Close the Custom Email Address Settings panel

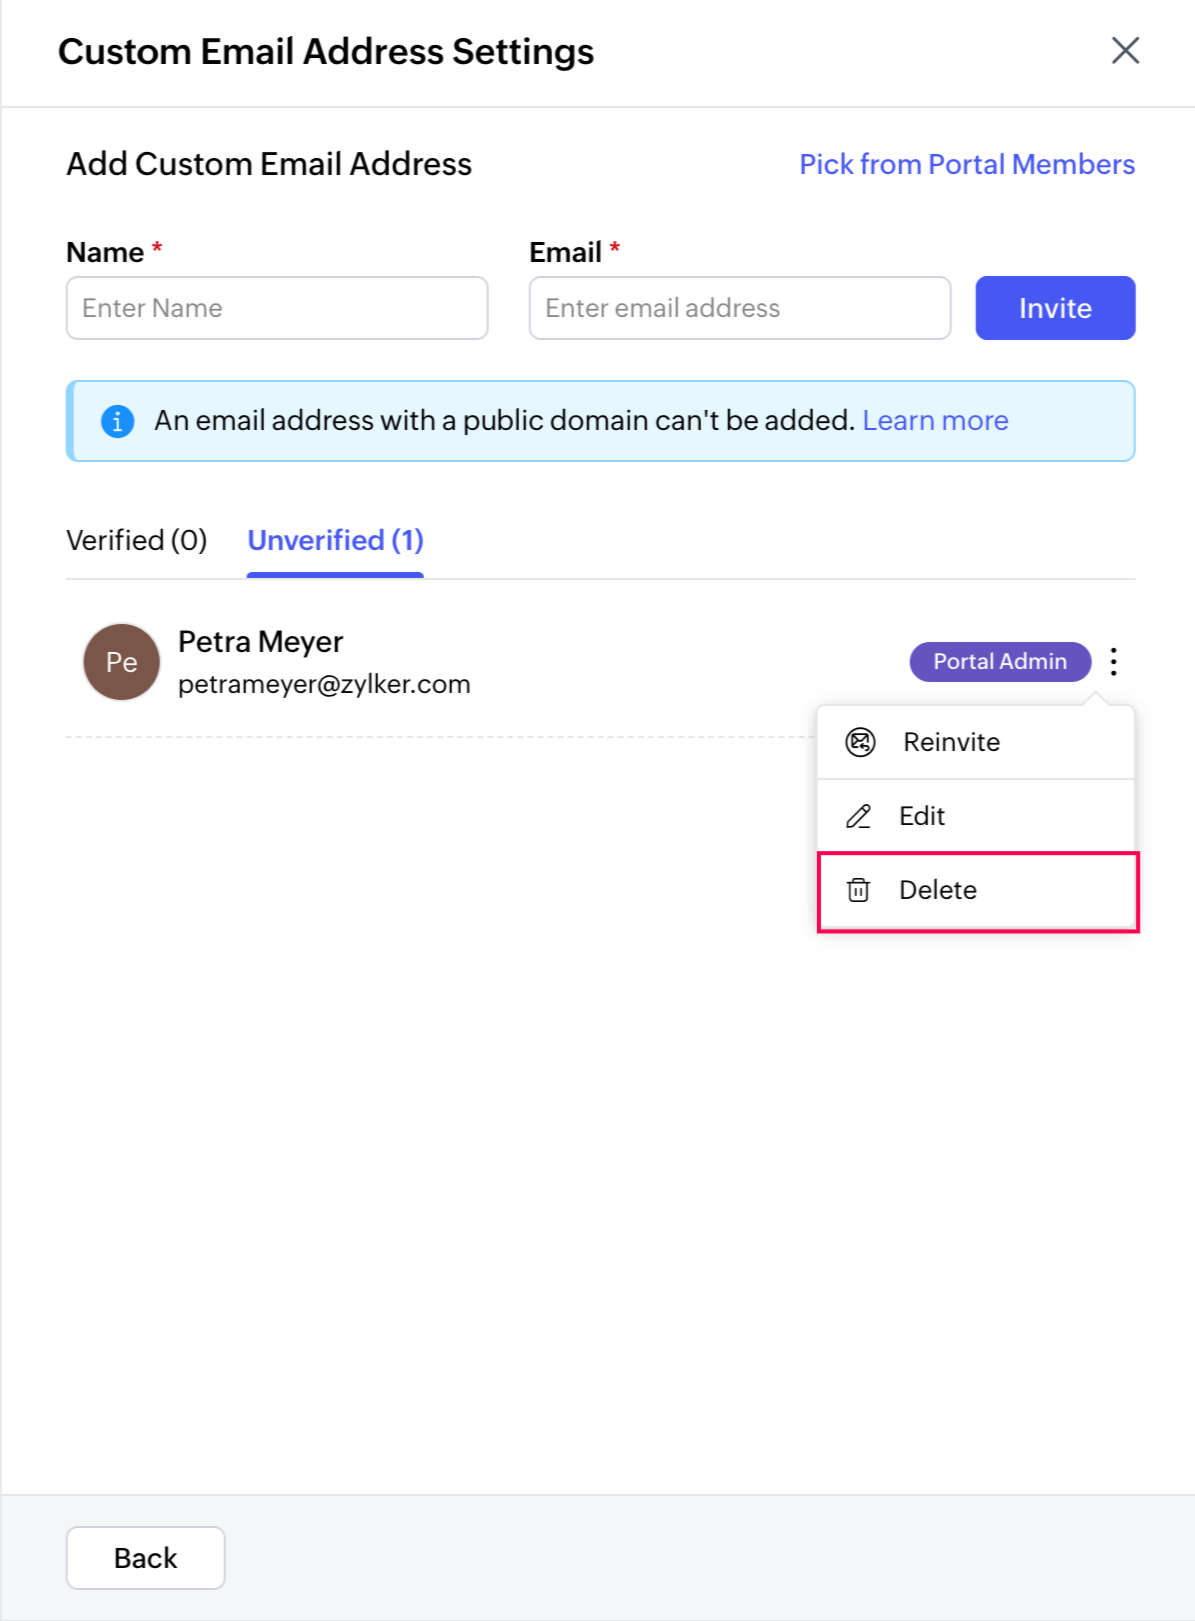coord(1125,50)
